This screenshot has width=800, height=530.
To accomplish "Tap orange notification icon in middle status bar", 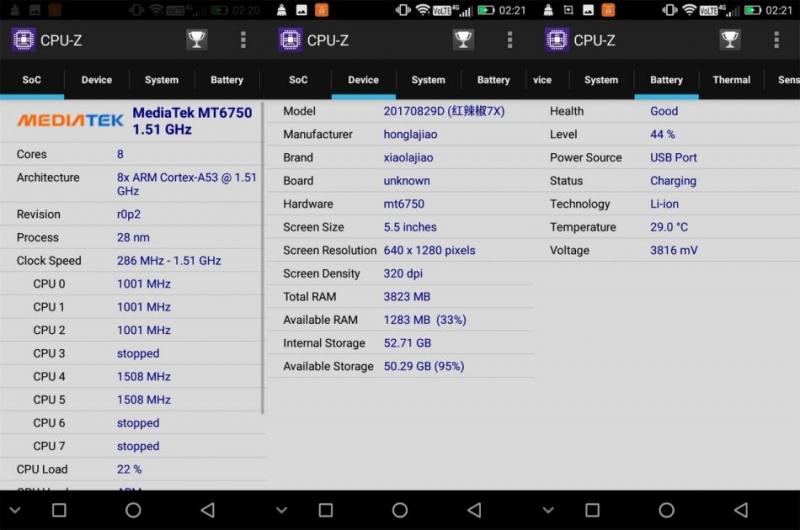I will click(321, 10).
